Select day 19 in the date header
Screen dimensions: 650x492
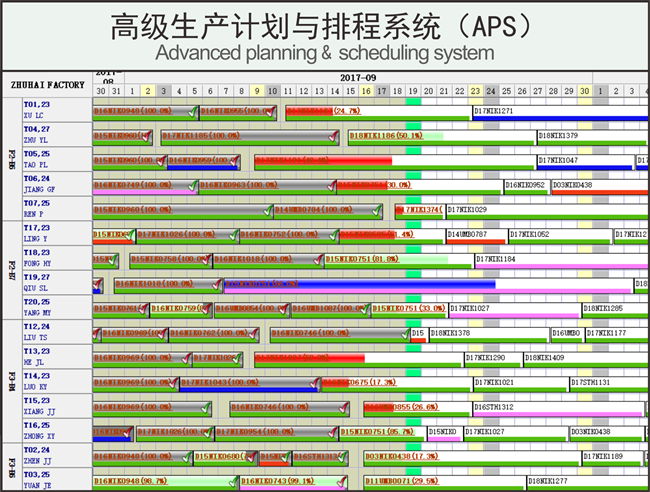(x=413, y=91)
